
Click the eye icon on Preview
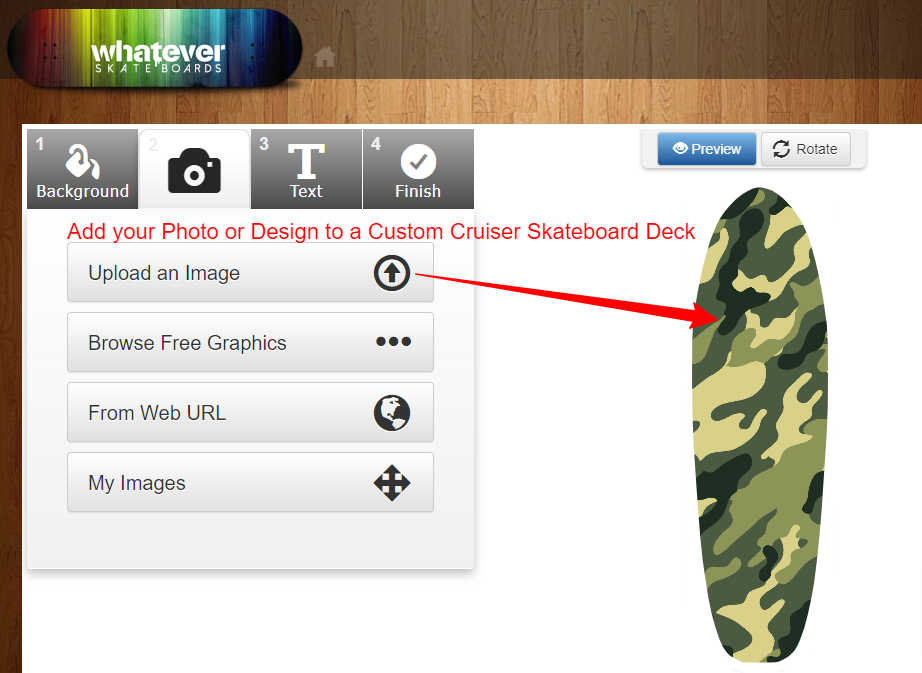[680, 148]
